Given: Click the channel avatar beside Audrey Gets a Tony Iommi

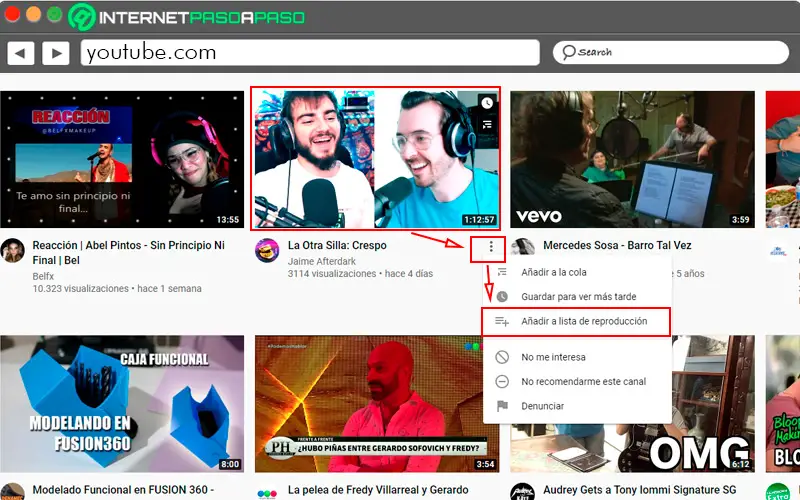Looking at the screenshot, I should pyautogui.click(x=522, y=492).
